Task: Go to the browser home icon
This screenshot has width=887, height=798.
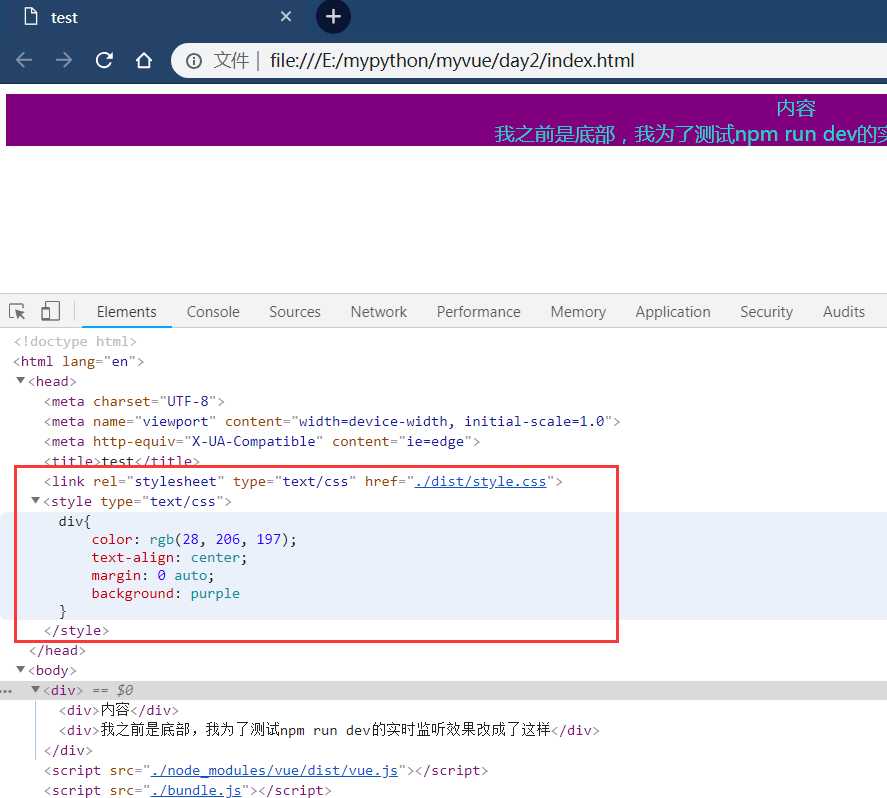Action: point(144,60)
